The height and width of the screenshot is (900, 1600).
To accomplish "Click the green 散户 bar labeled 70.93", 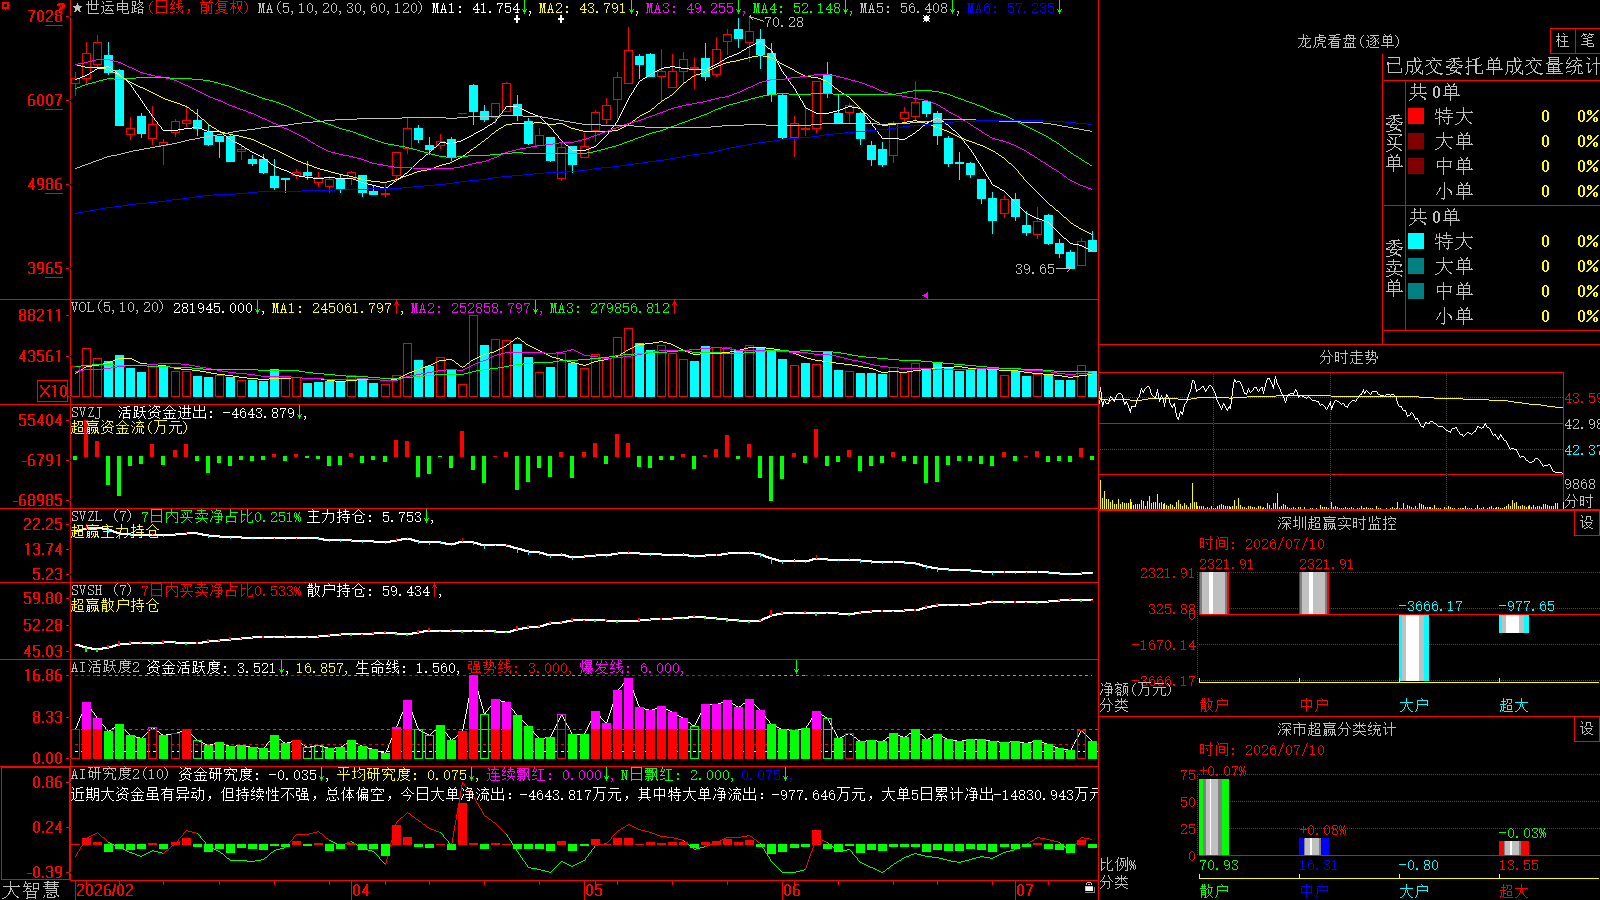I will (x=1214, y=817).
